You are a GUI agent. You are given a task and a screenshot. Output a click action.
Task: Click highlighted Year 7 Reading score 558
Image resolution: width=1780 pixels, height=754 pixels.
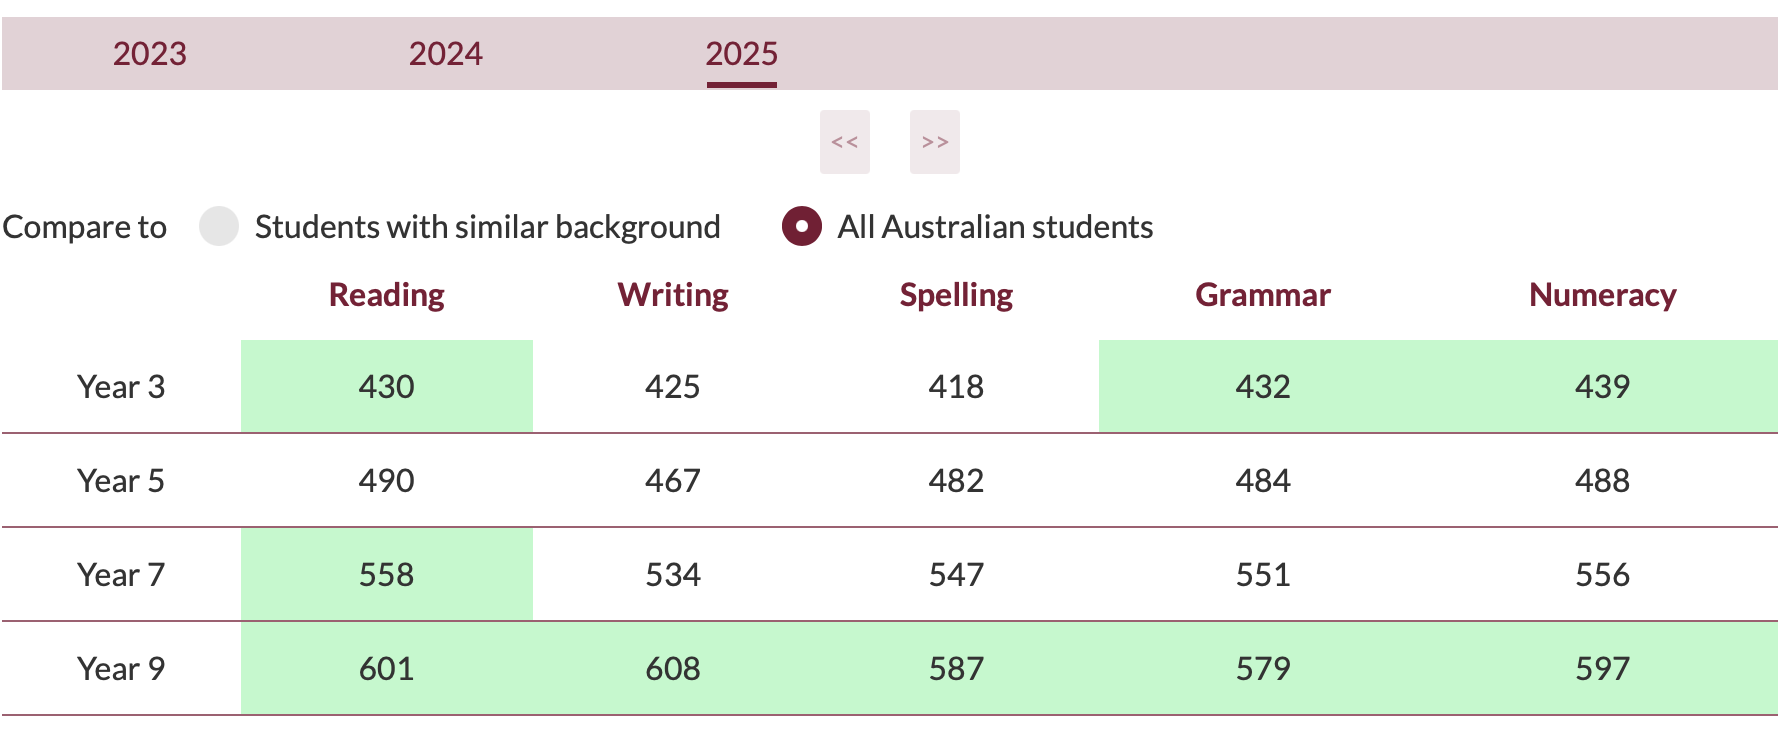tap(386, 574)
